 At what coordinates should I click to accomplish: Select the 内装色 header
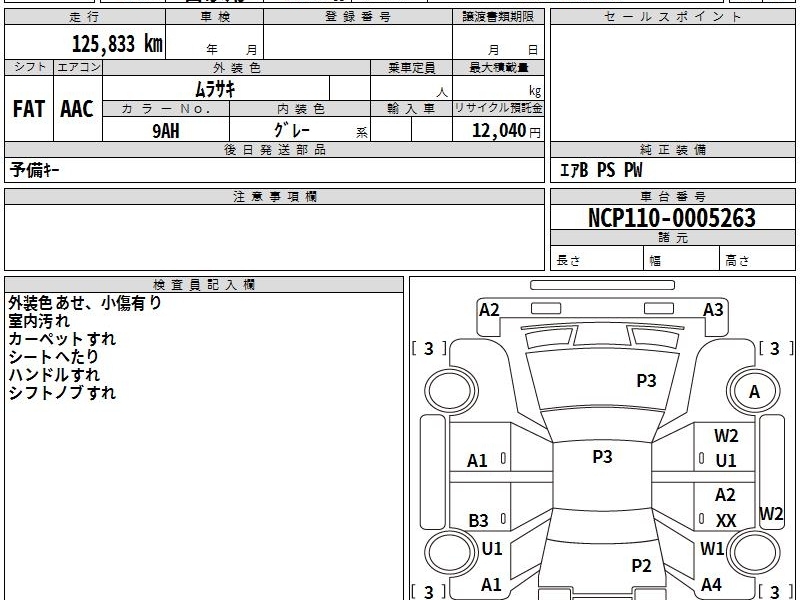(x=300, y=109)
